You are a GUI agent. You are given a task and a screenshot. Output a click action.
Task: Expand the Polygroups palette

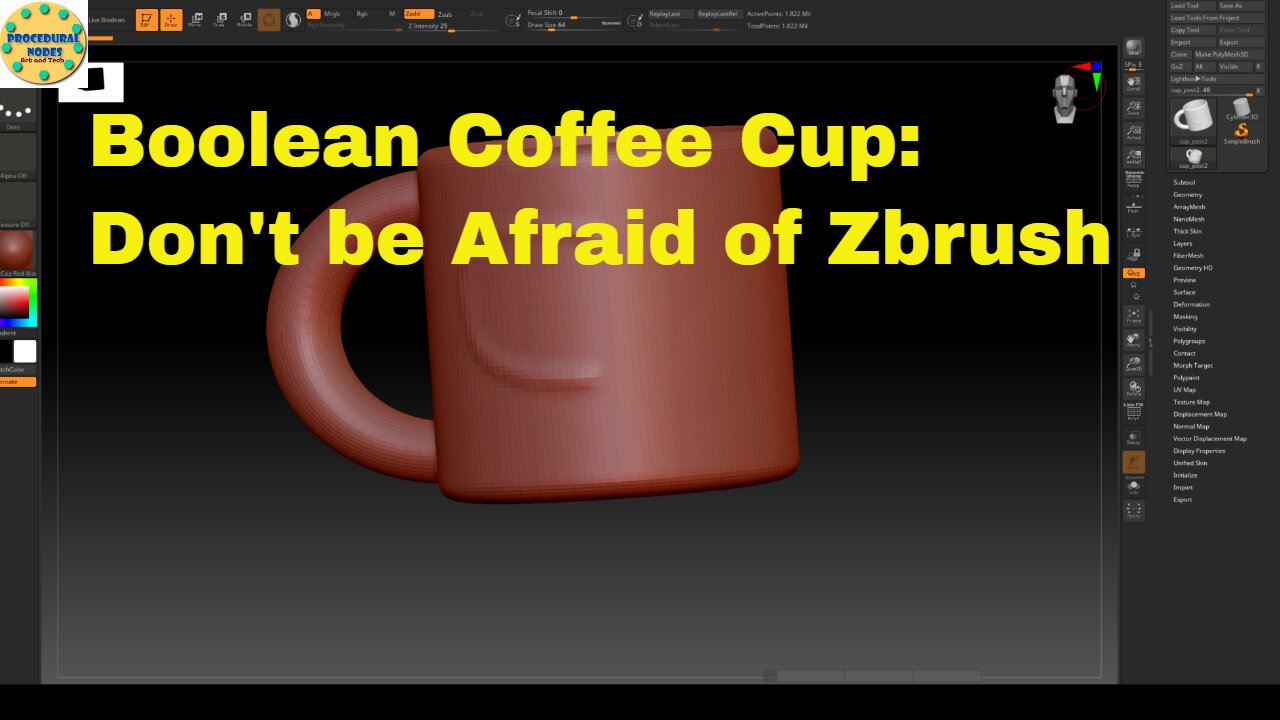click(x=1190, y=341)
